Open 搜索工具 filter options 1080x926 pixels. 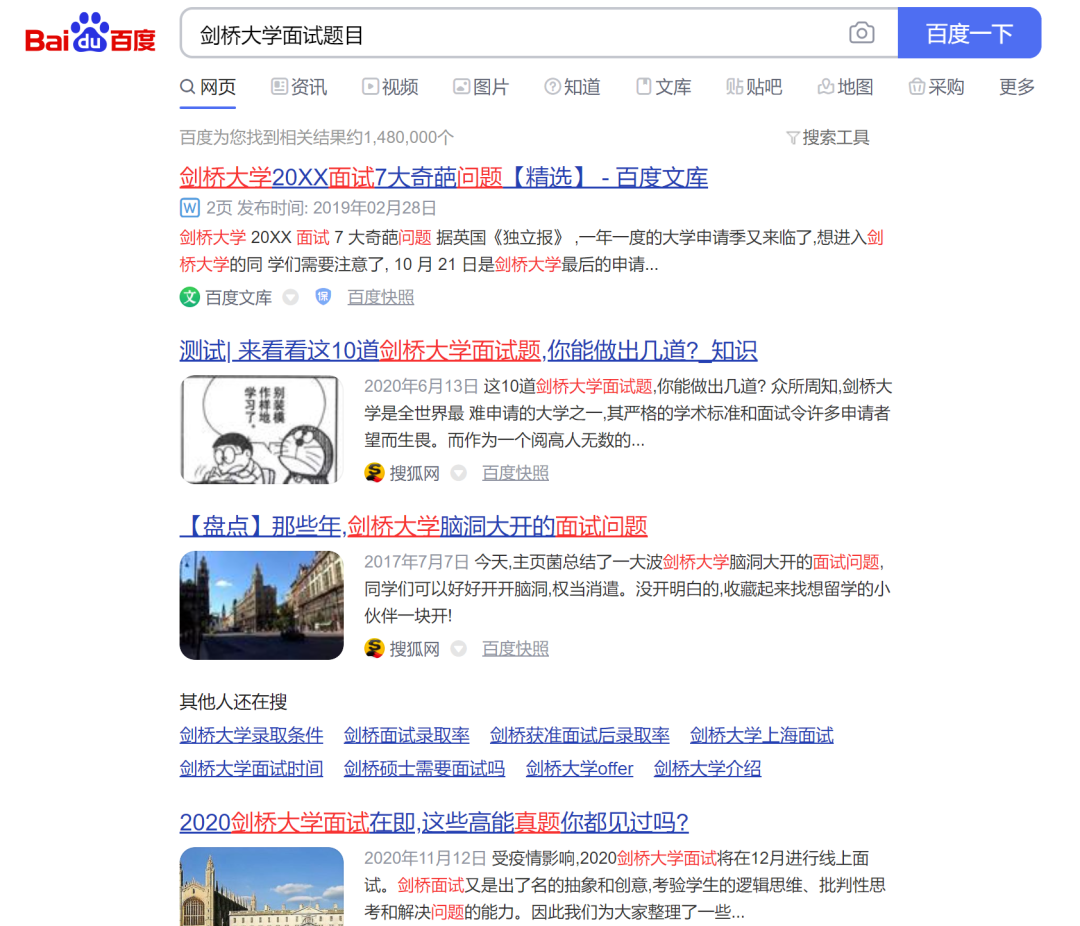(828, 138)
